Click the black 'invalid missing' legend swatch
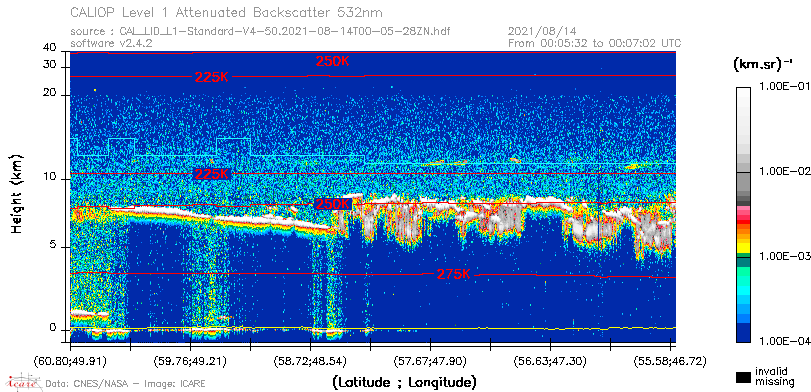Screen dimensions: 811x392 (743, 377)
